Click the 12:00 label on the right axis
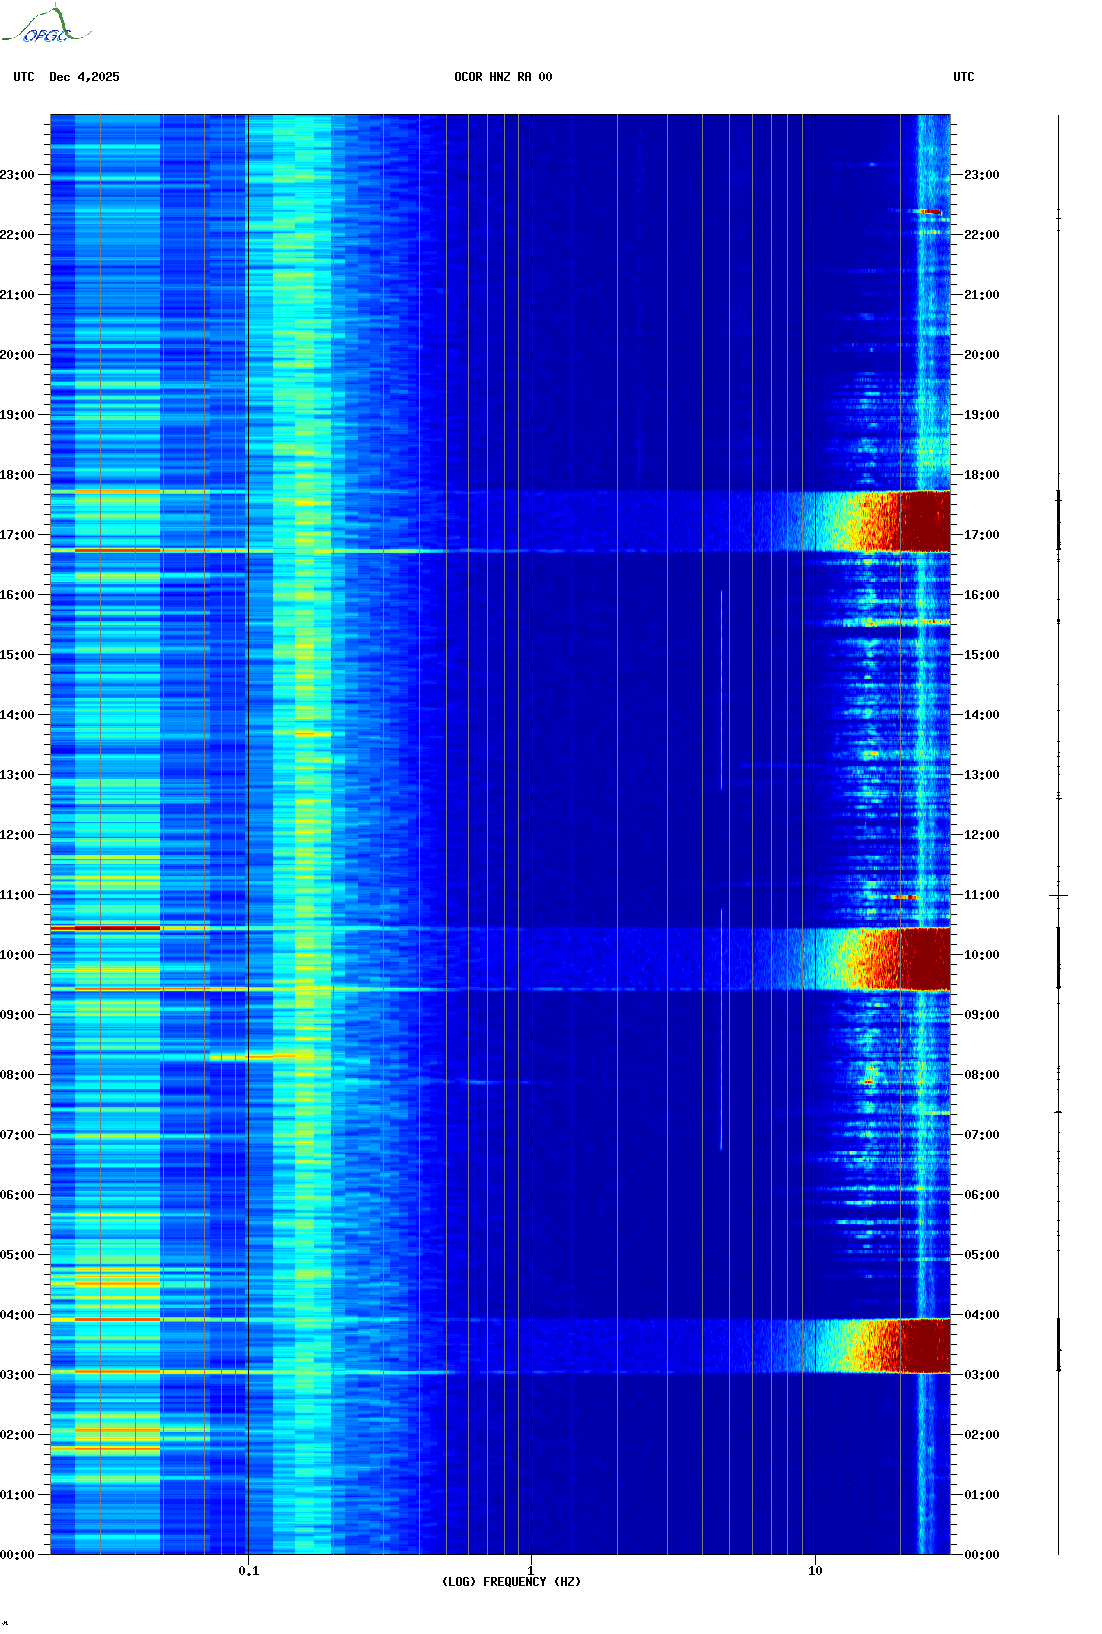Image resolution: width=1102 pixels, height=1634 pixels. coord(982,835)
